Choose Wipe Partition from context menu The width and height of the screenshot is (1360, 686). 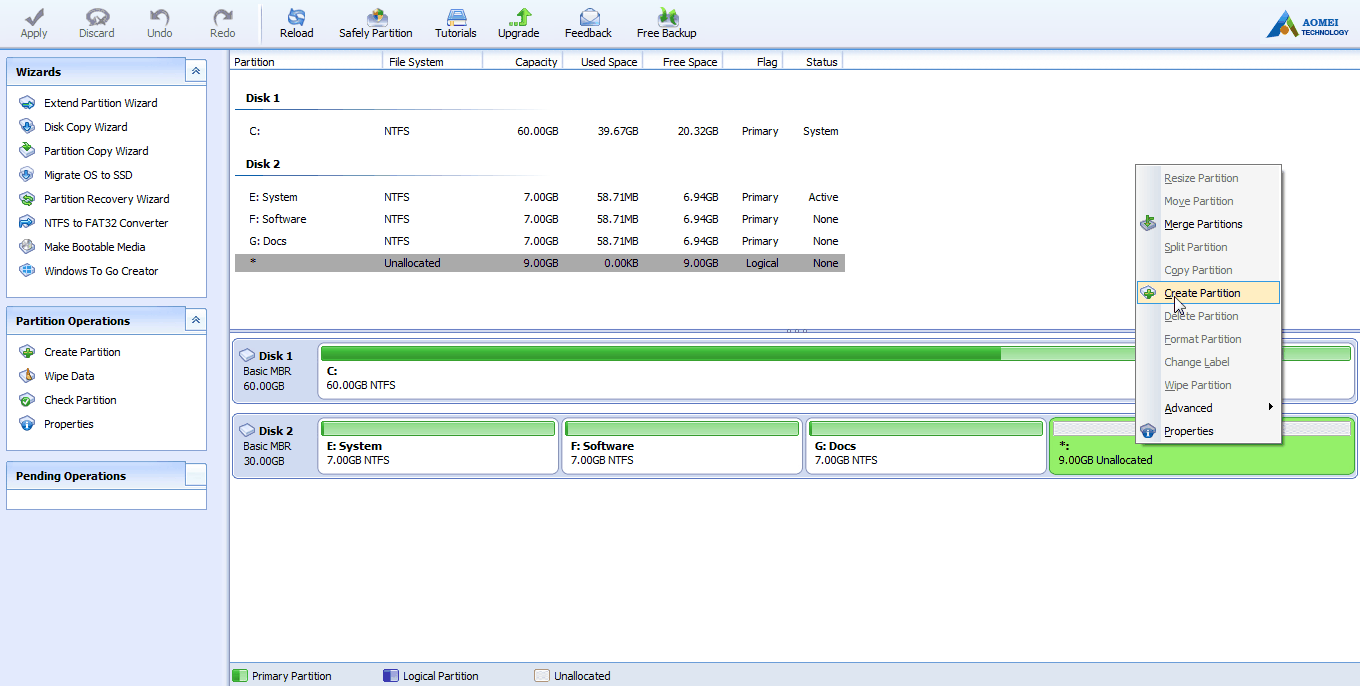click(1208, 385)
